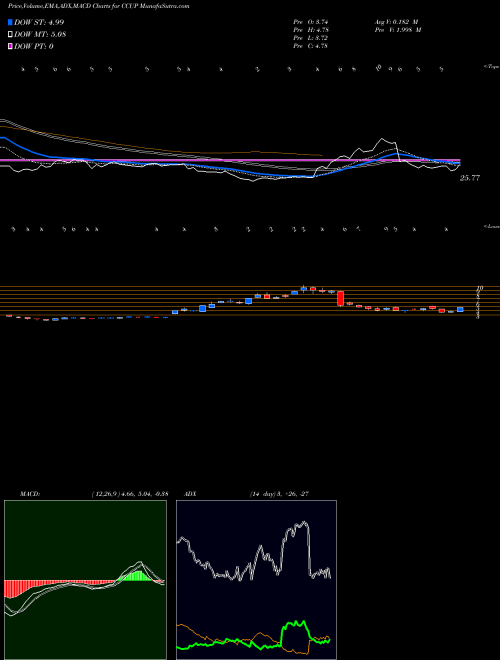Screen dimensions: 500x660
Task: Click the ADX (14 day) values text
Action: [x=278, y=494]
